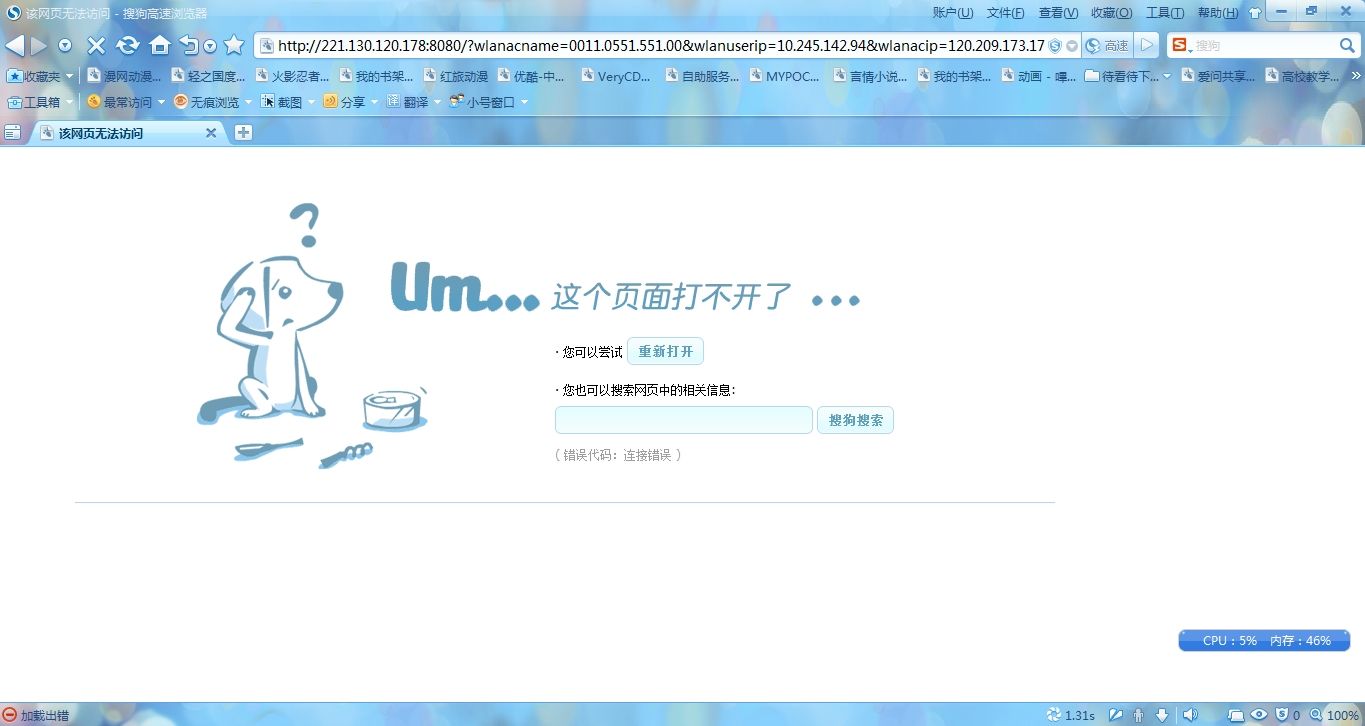Screen dimensions: 1365x726
Task: Click the home page icon
Action: click(x=159, y=45)
